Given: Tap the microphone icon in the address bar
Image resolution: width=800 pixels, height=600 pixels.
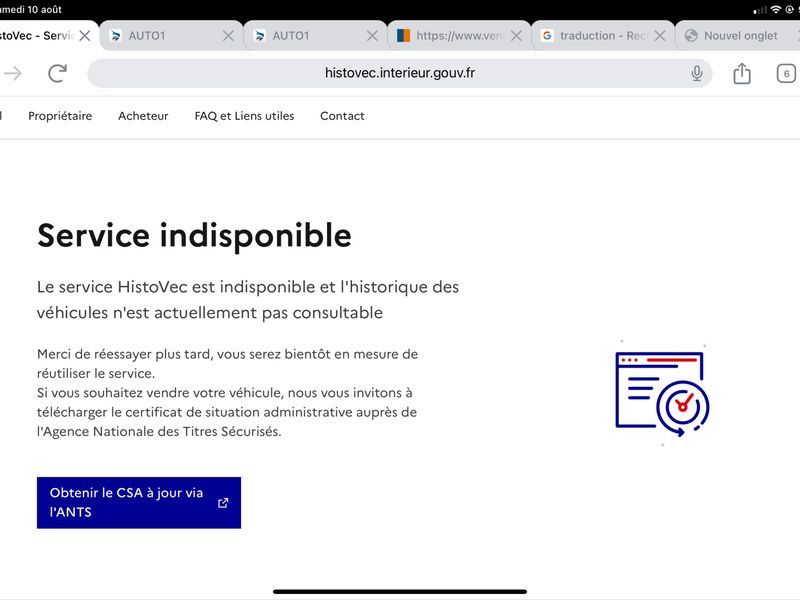Looking at the screenshot, I should point(696,73).
